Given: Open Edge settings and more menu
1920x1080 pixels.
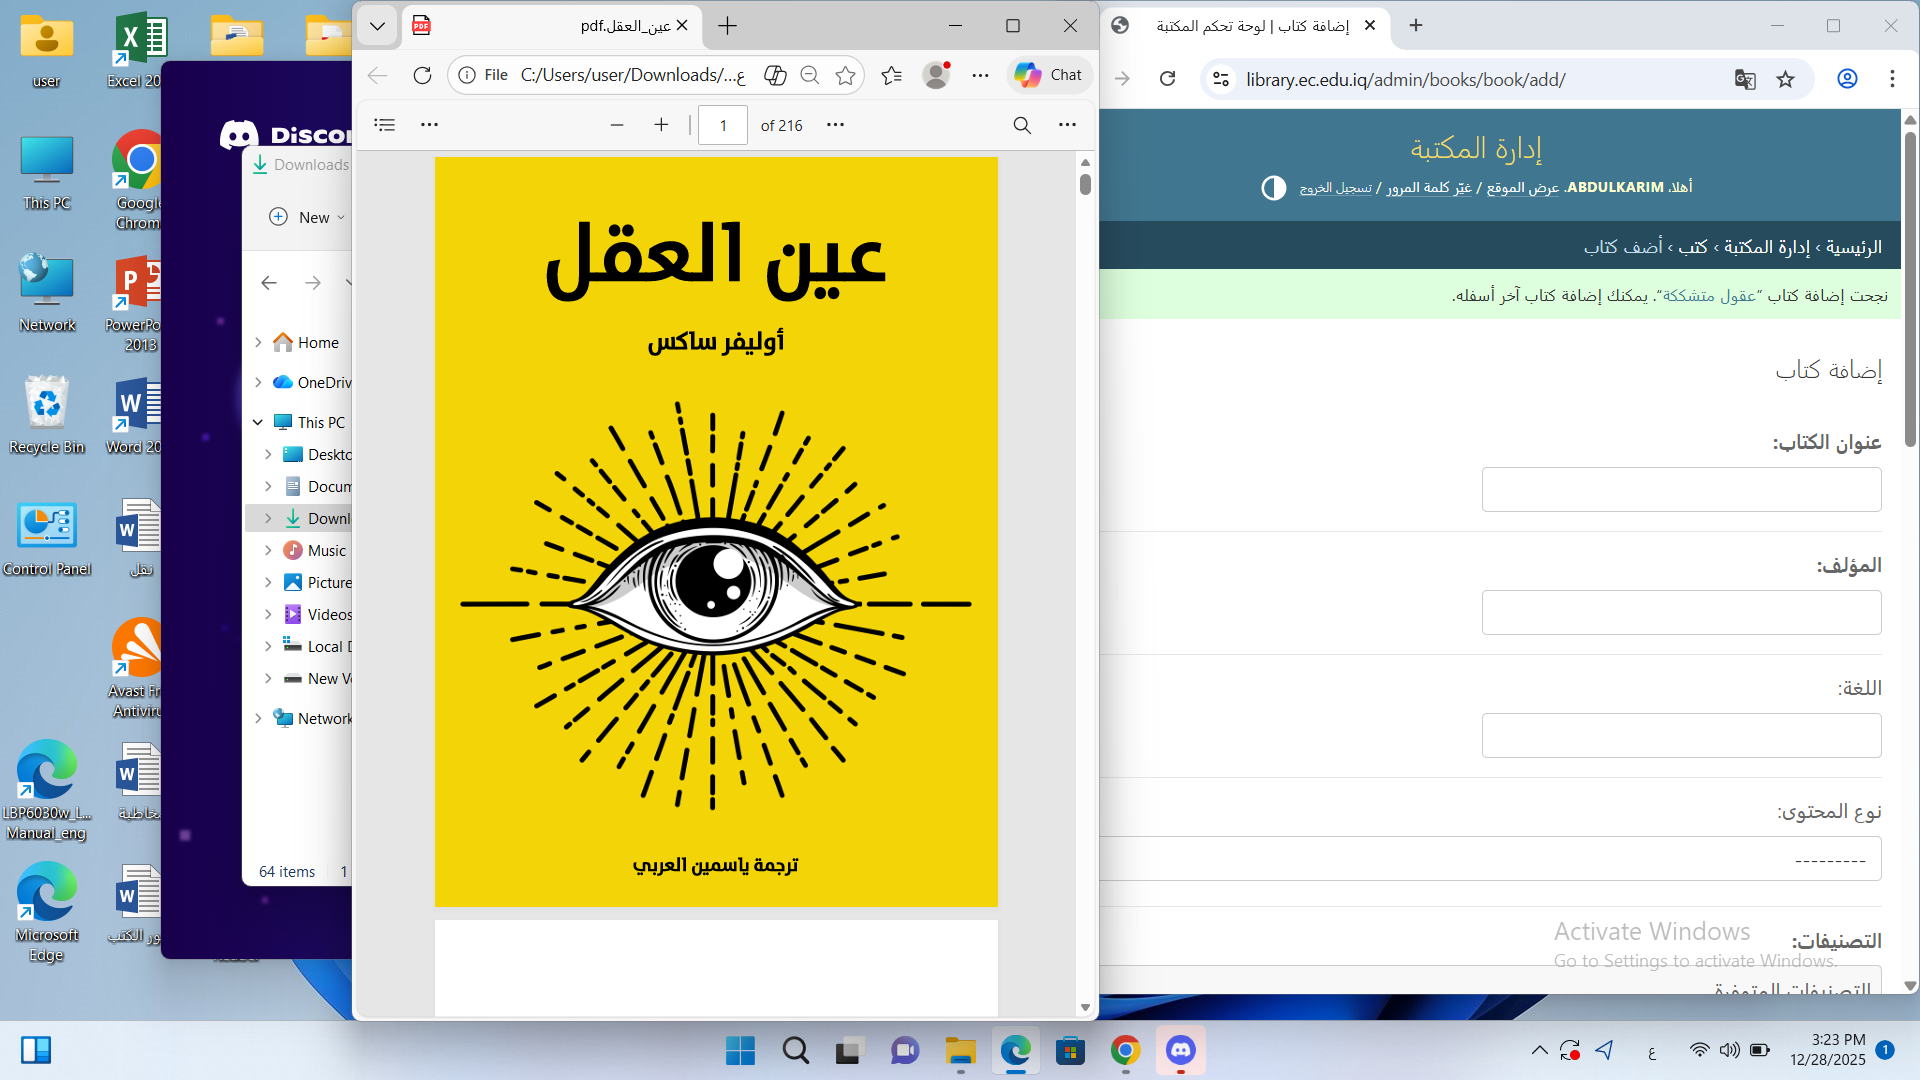Looking at the screenshot, I should tap(981, 75).
